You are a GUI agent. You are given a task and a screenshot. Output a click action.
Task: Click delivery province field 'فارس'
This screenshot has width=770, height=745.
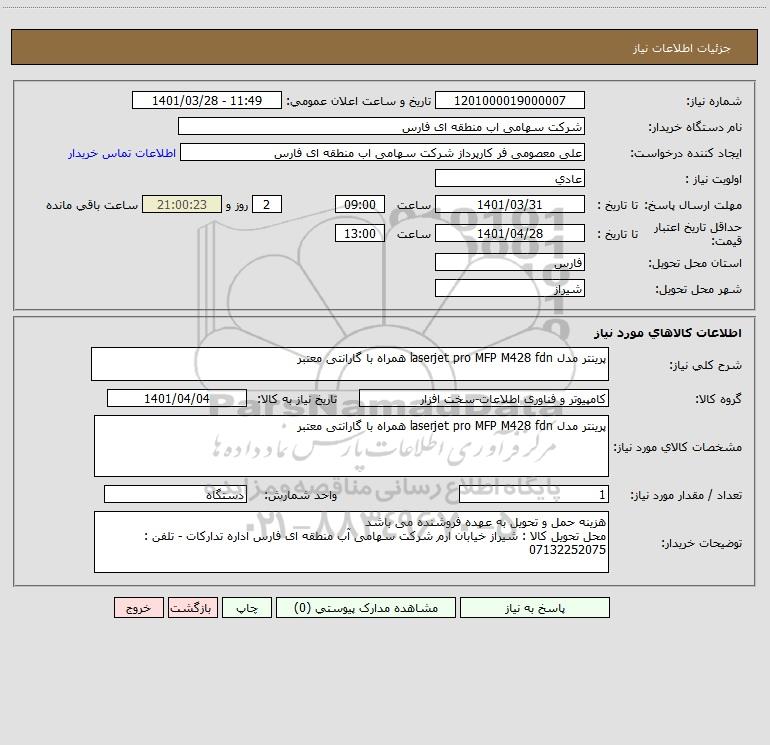[510, 262]
